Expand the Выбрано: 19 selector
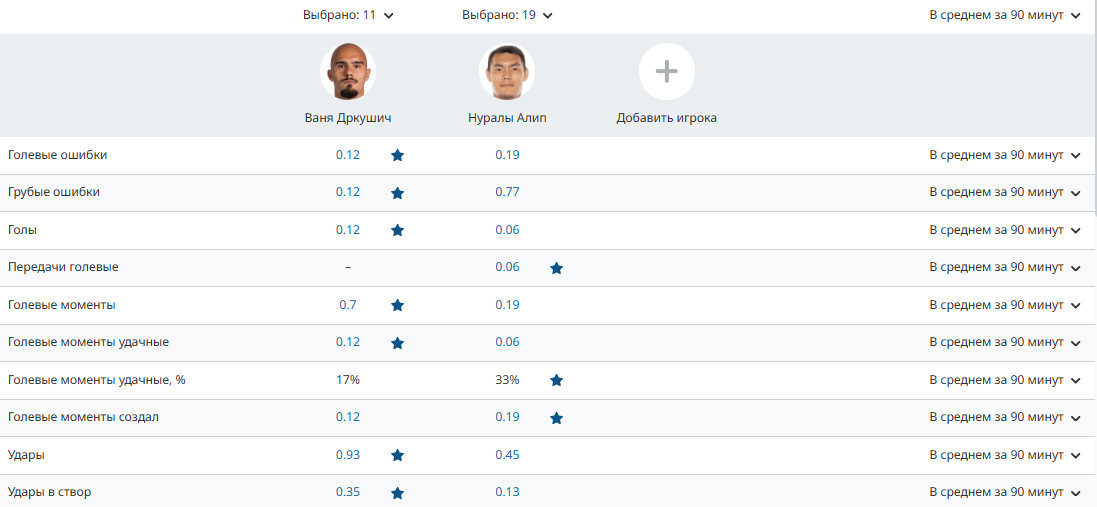 507,15
